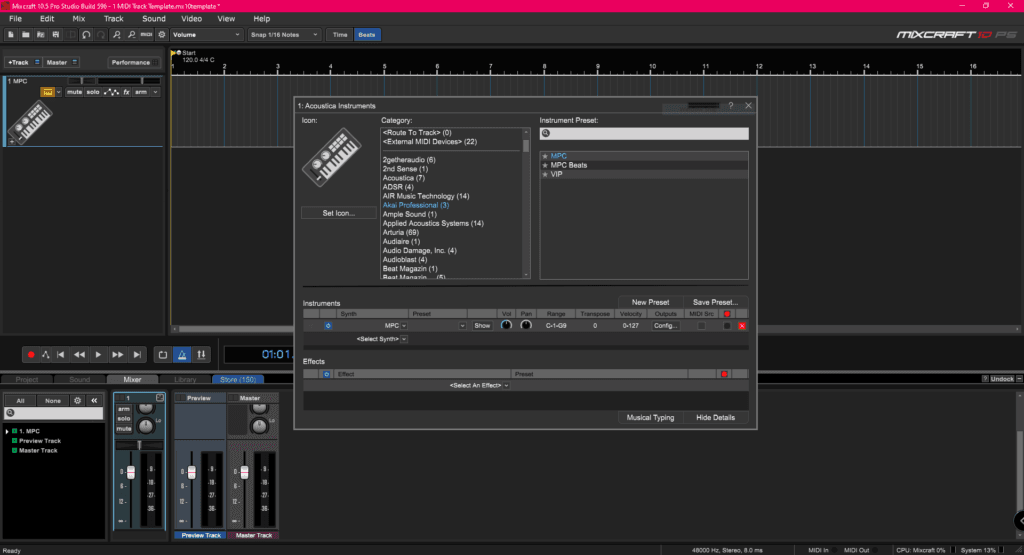Click the Open Project folder icon
This screenshot has width=1024, height=555.
[25, 35]
